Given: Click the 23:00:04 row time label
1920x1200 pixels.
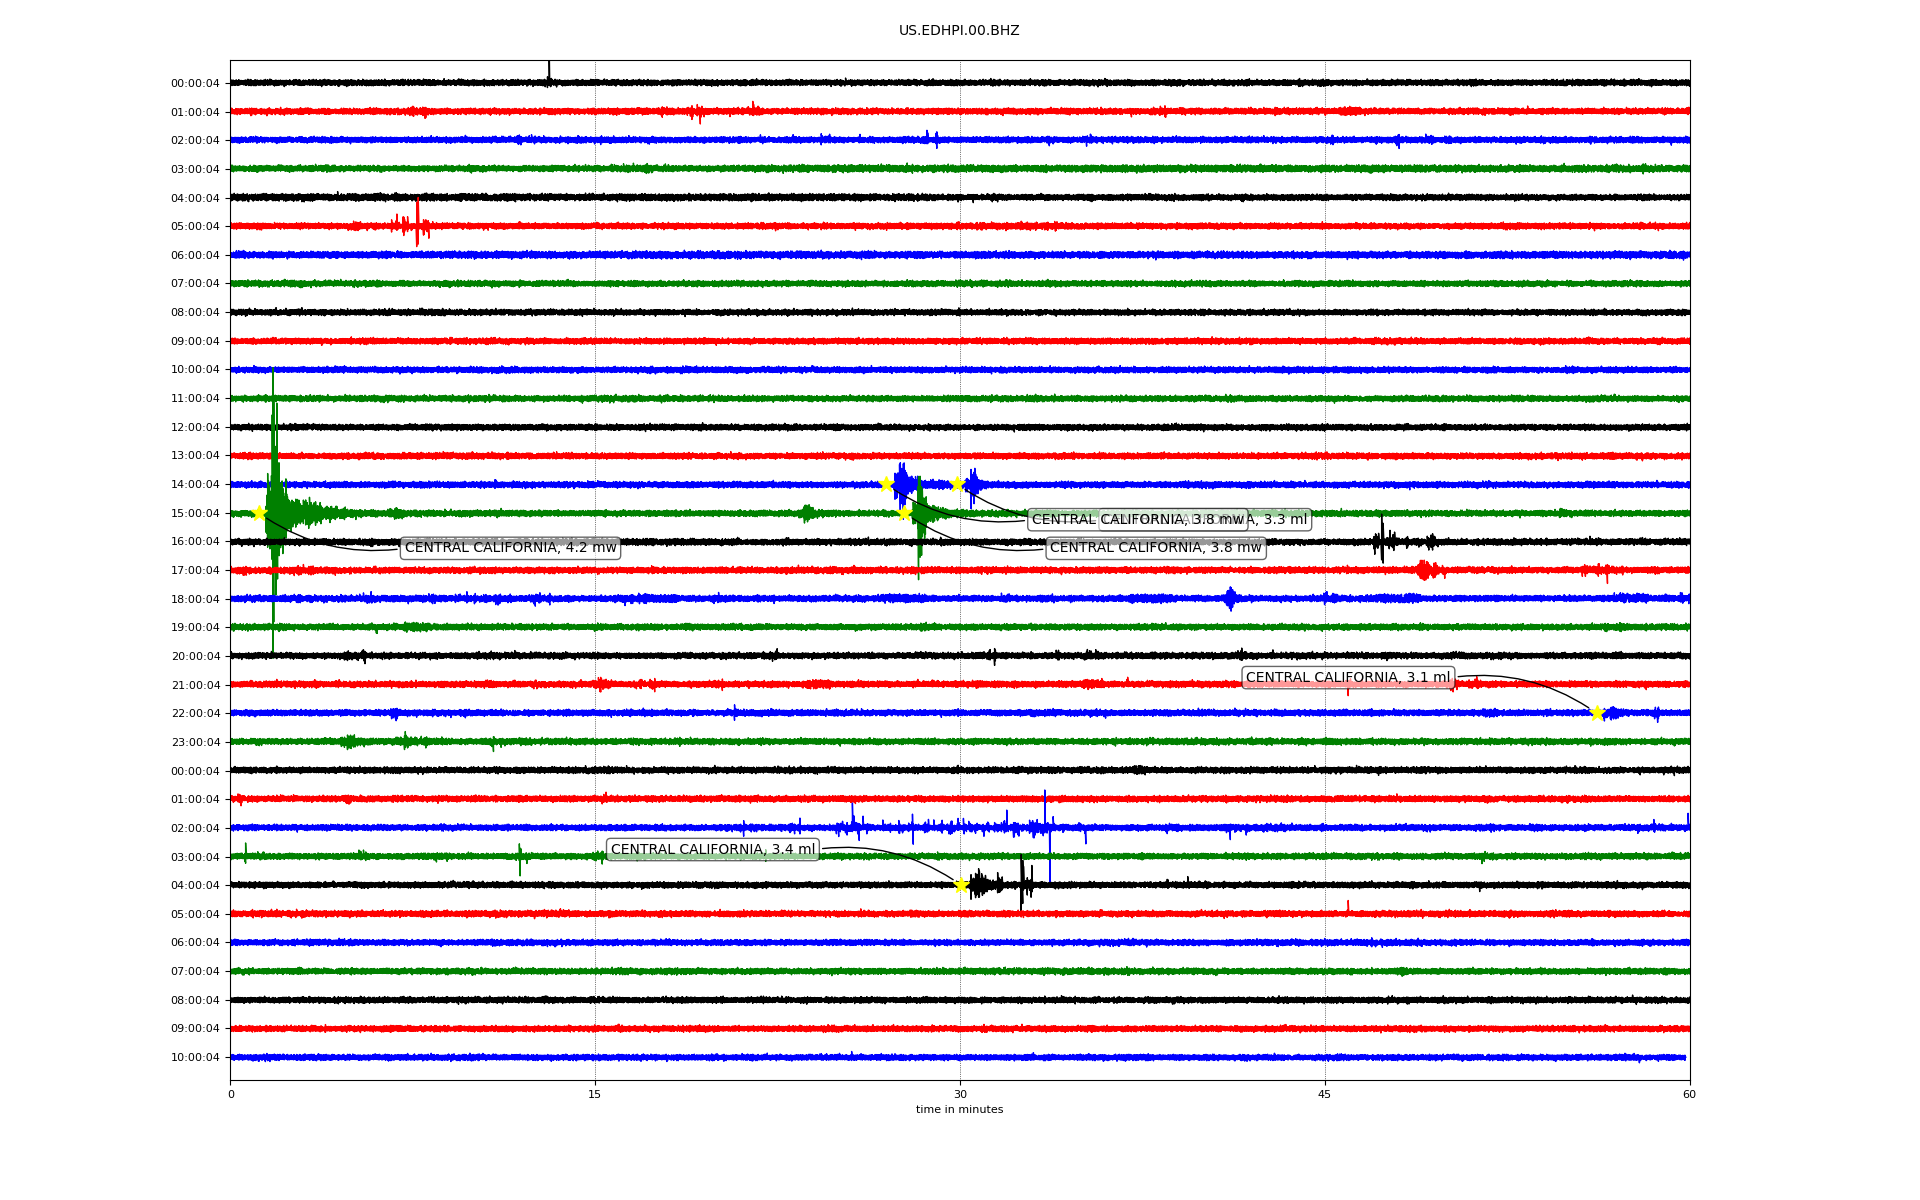Looking at the screenshot, I should (195, 742).
